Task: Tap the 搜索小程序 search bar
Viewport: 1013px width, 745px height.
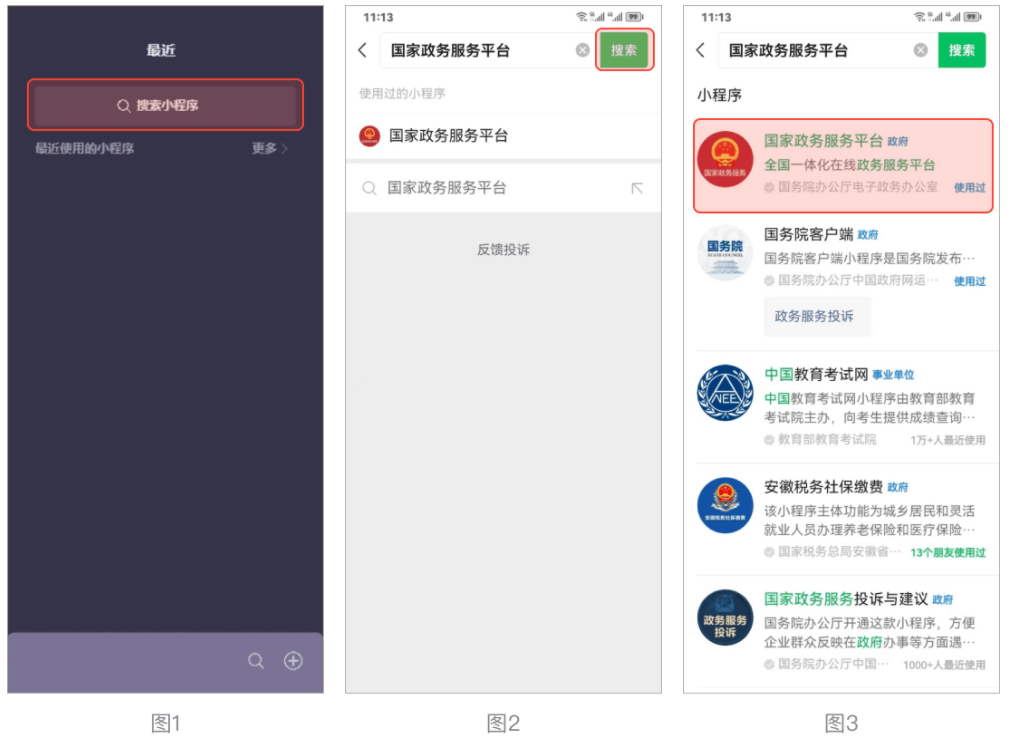Action: click(165, 105)
